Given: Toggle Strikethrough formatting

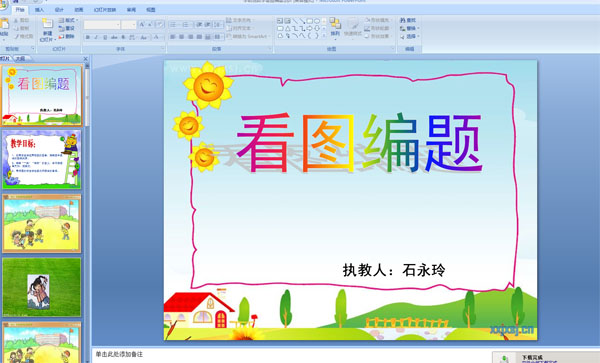Looking at the screenshot, I should [114, 37].
